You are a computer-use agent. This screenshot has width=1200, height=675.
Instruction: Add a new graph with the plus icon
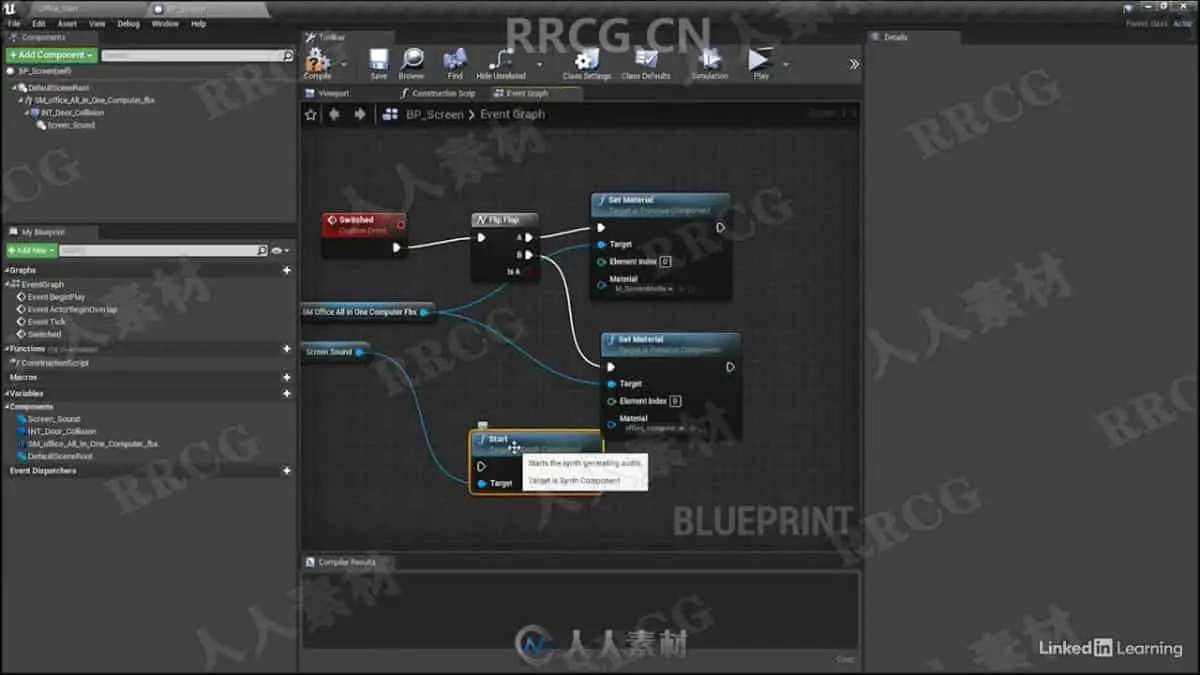click(x=287, y=270)
